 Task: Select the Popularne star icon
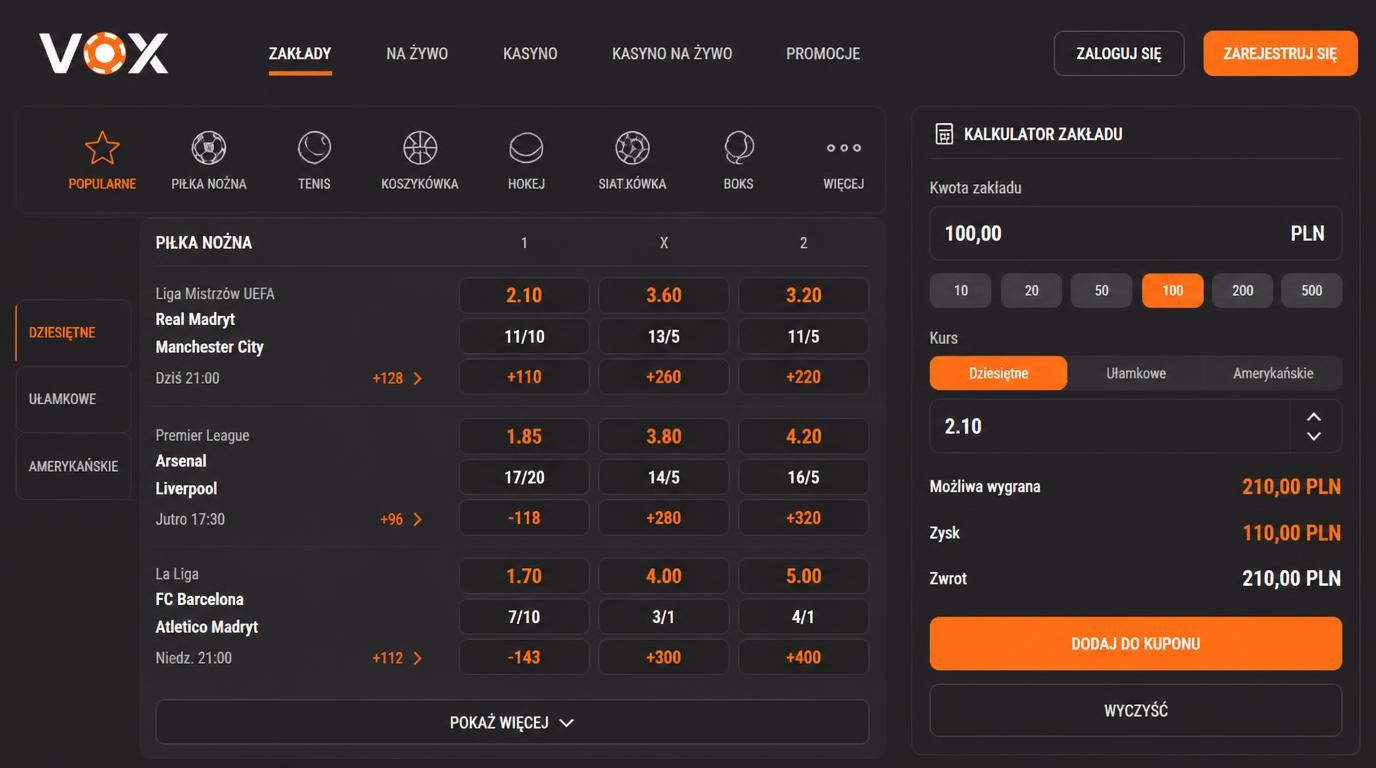(x=102, y=148)
